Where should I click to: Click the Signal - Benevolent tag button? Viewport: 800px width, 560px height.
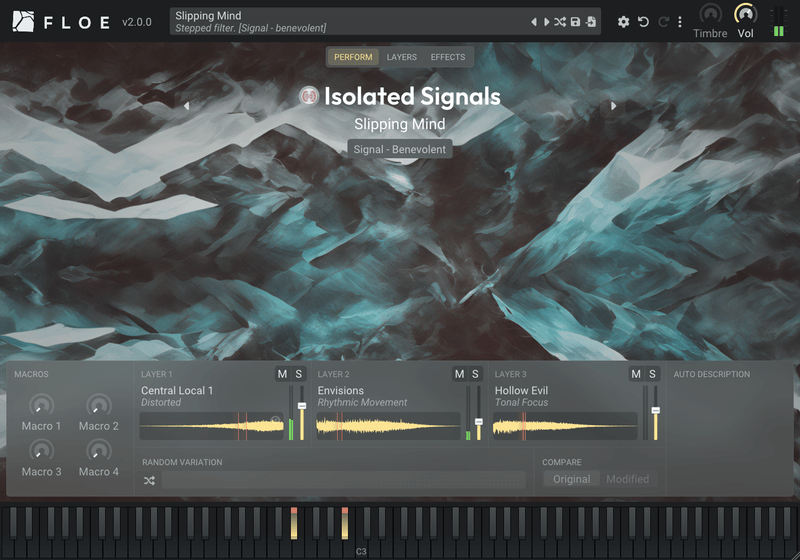(x=399, y=149)
